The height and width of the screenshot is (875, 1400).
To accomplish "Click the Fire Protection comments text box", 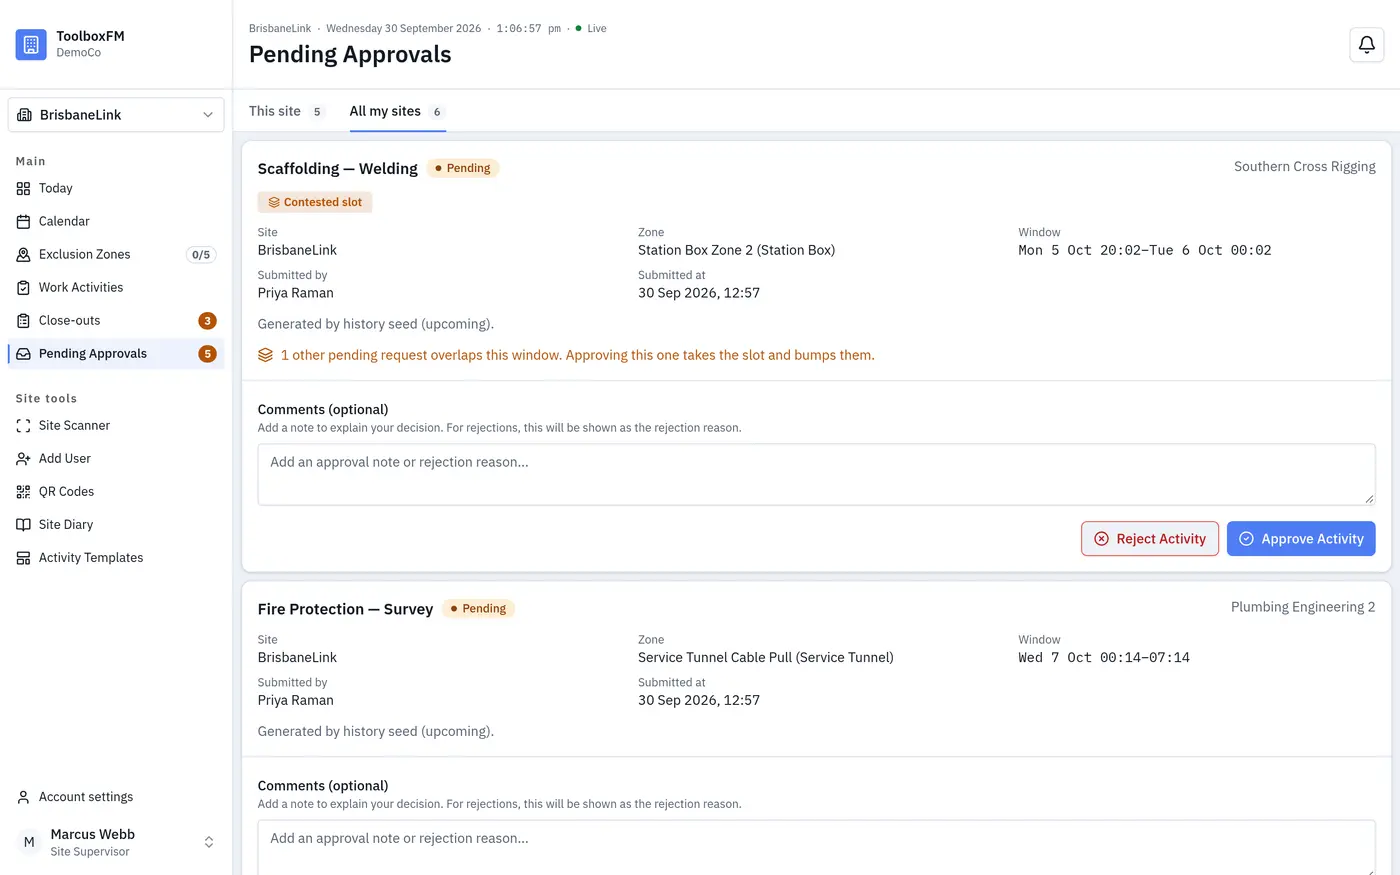I will 816,848.
